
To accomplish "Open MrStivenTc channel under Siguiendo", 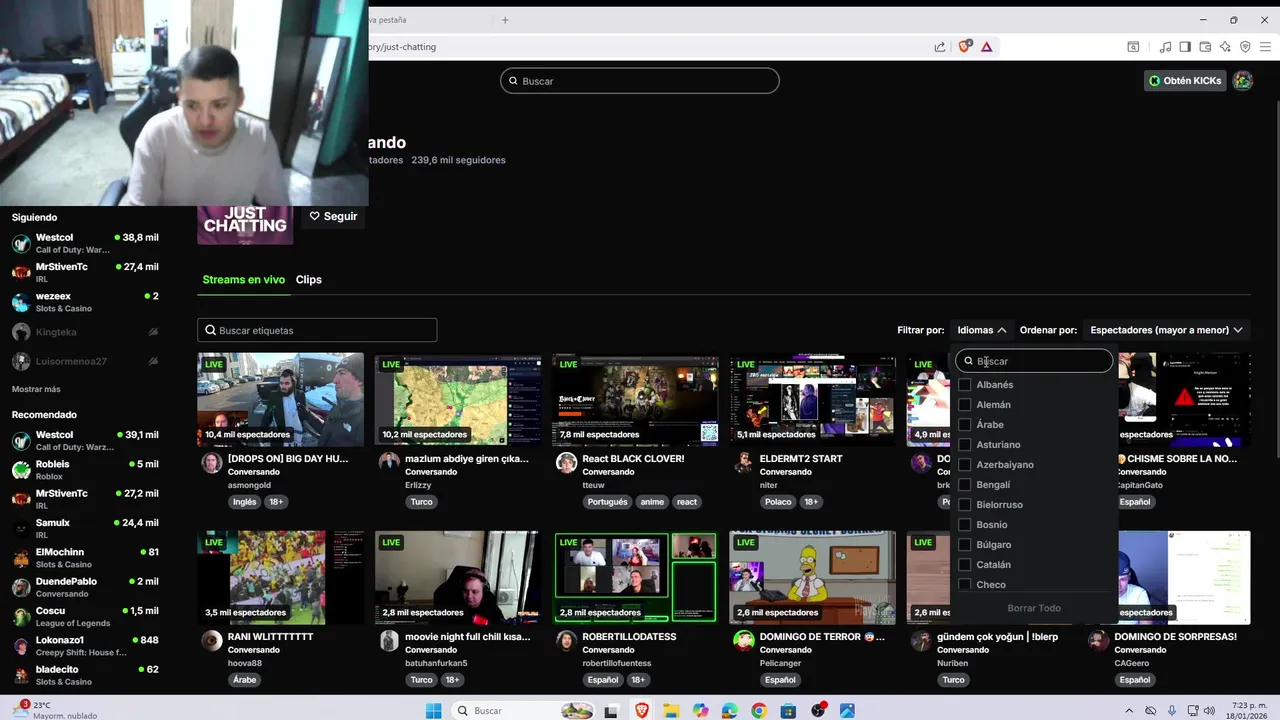I will tap(85, 272).
